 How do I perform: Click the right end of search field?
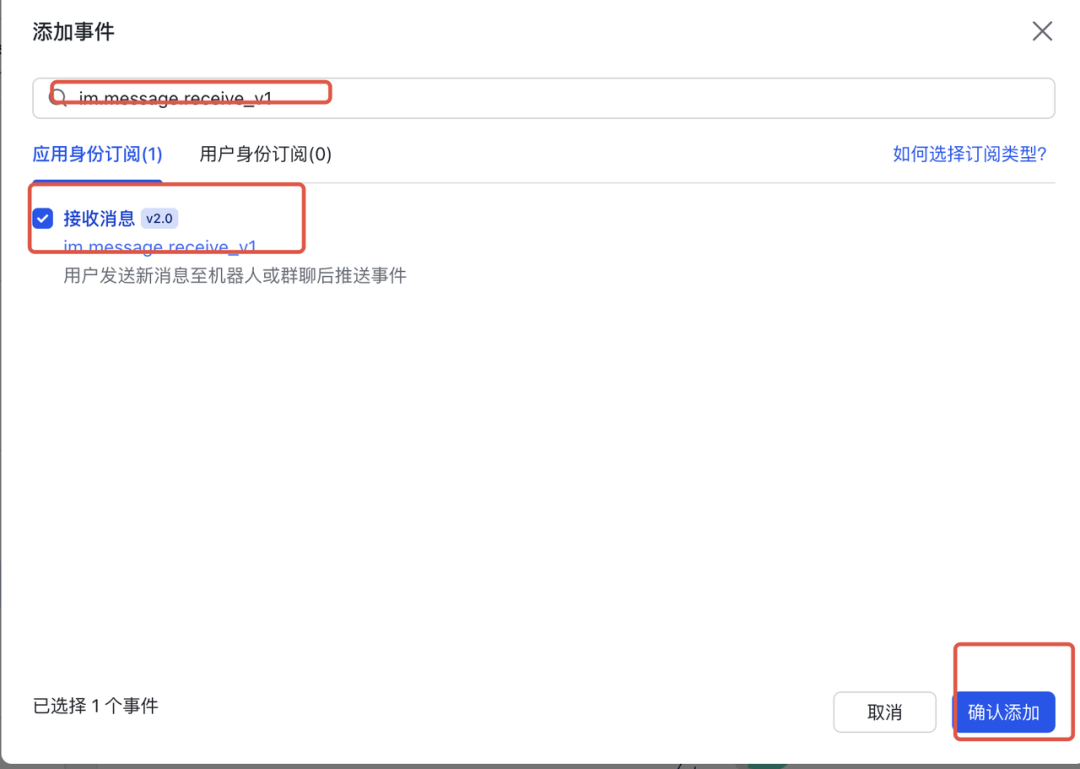(1030, 98)
